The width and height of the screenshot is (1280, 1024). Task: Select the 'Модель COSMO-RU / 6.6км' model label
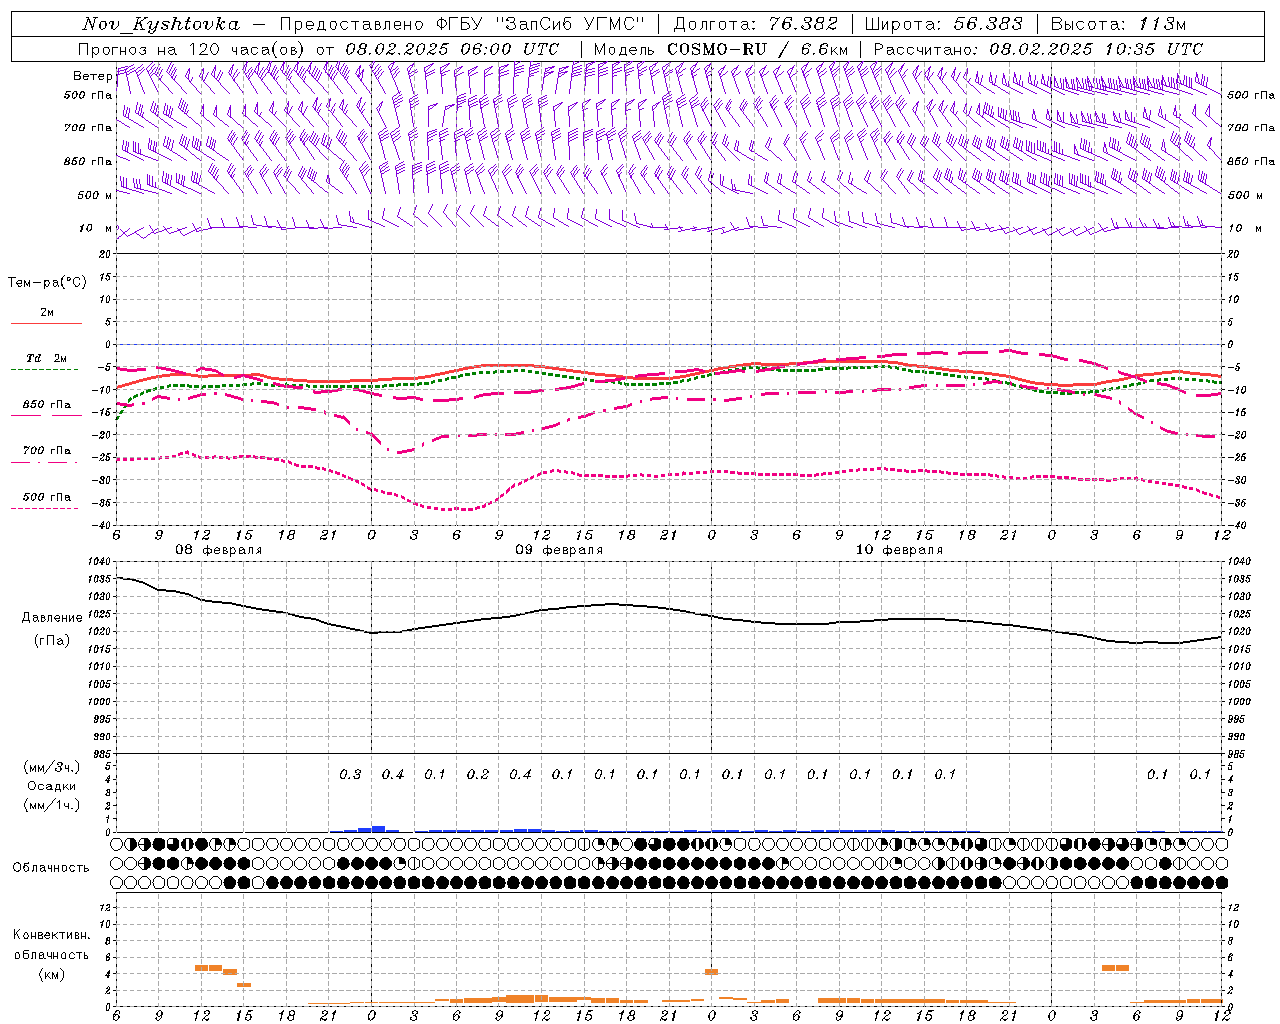(720, 49)
